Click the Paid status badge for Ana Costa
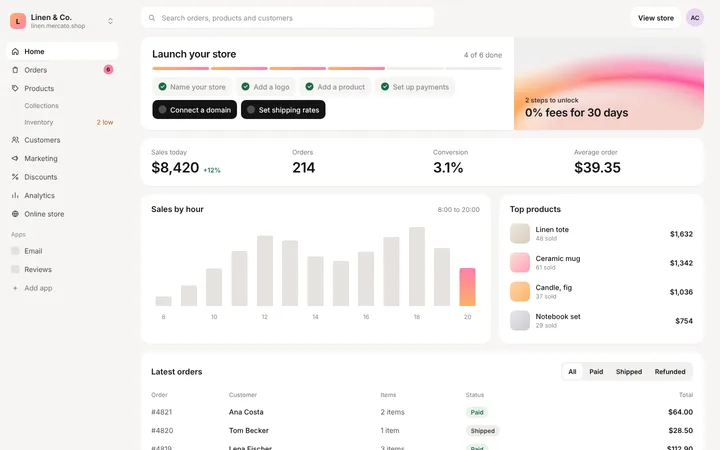 (477, 412)
